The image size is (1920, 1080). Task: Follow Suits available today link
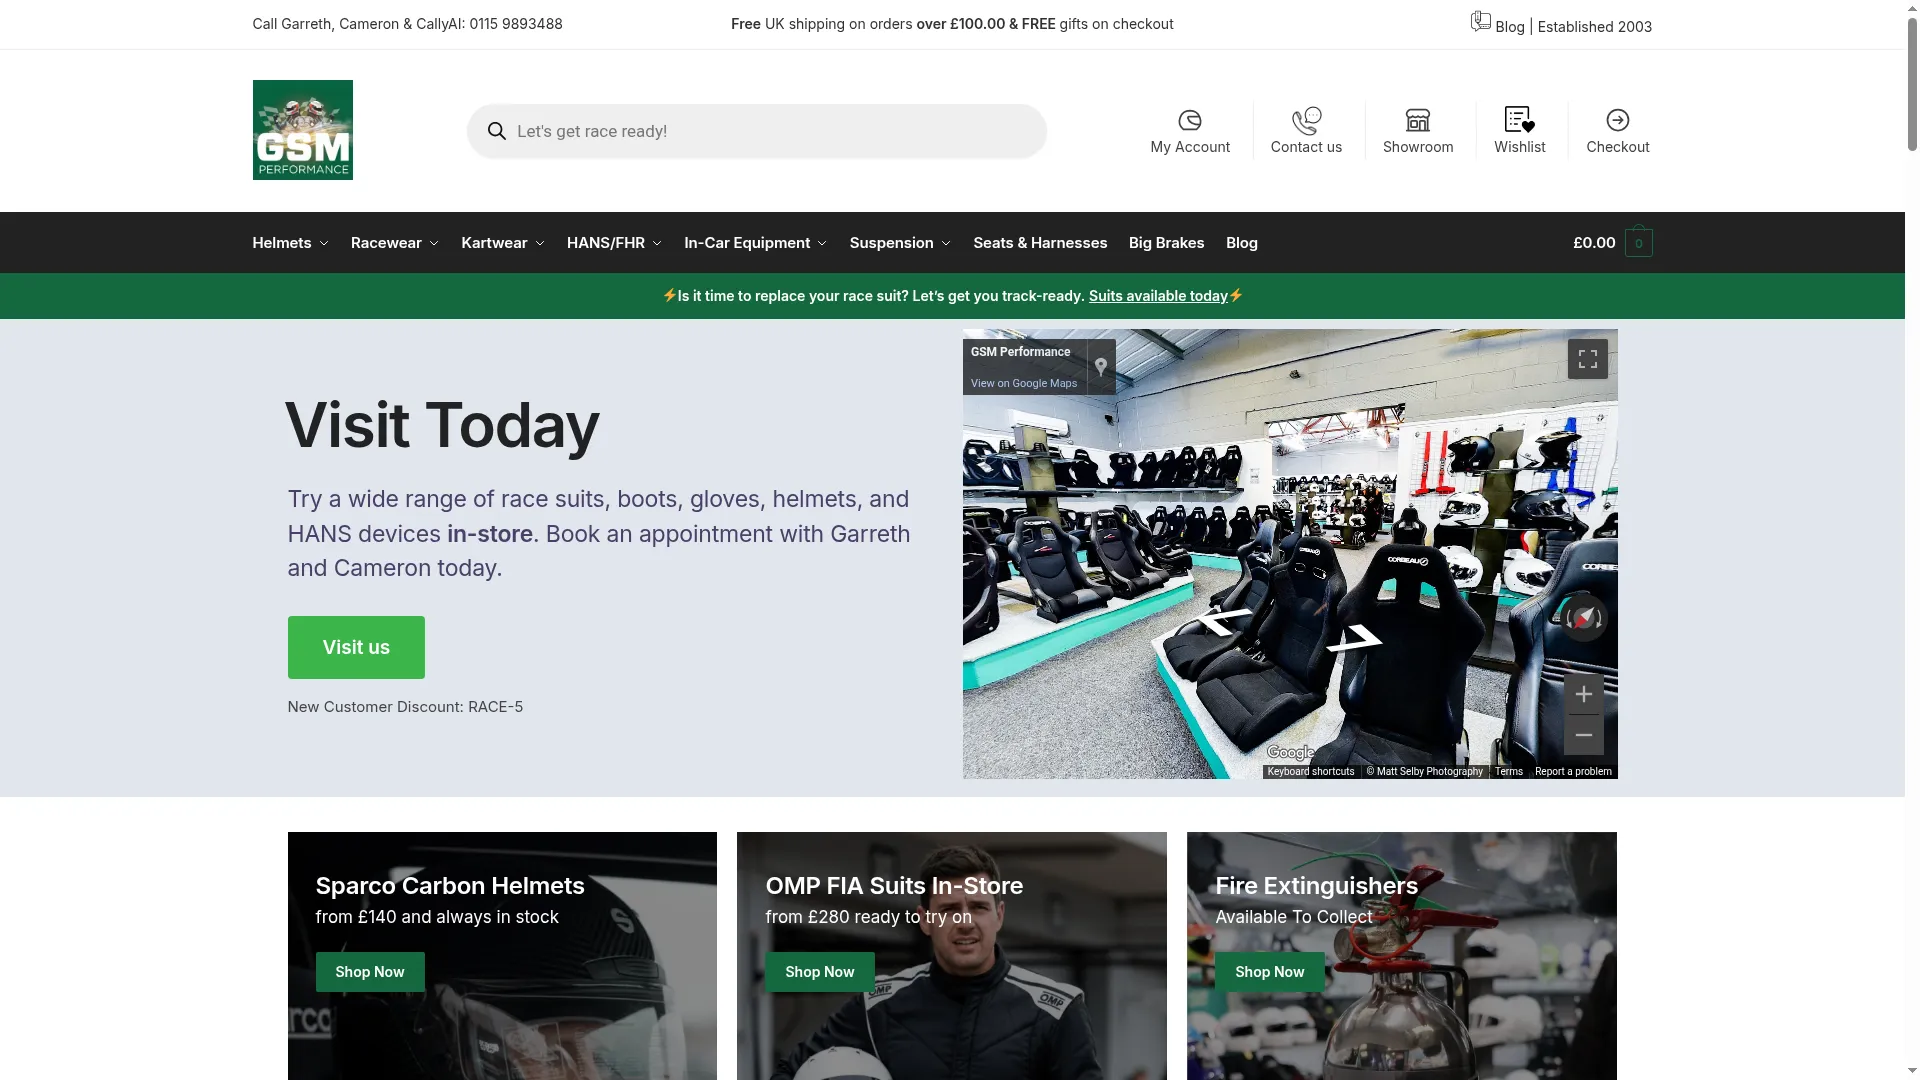1158,296
